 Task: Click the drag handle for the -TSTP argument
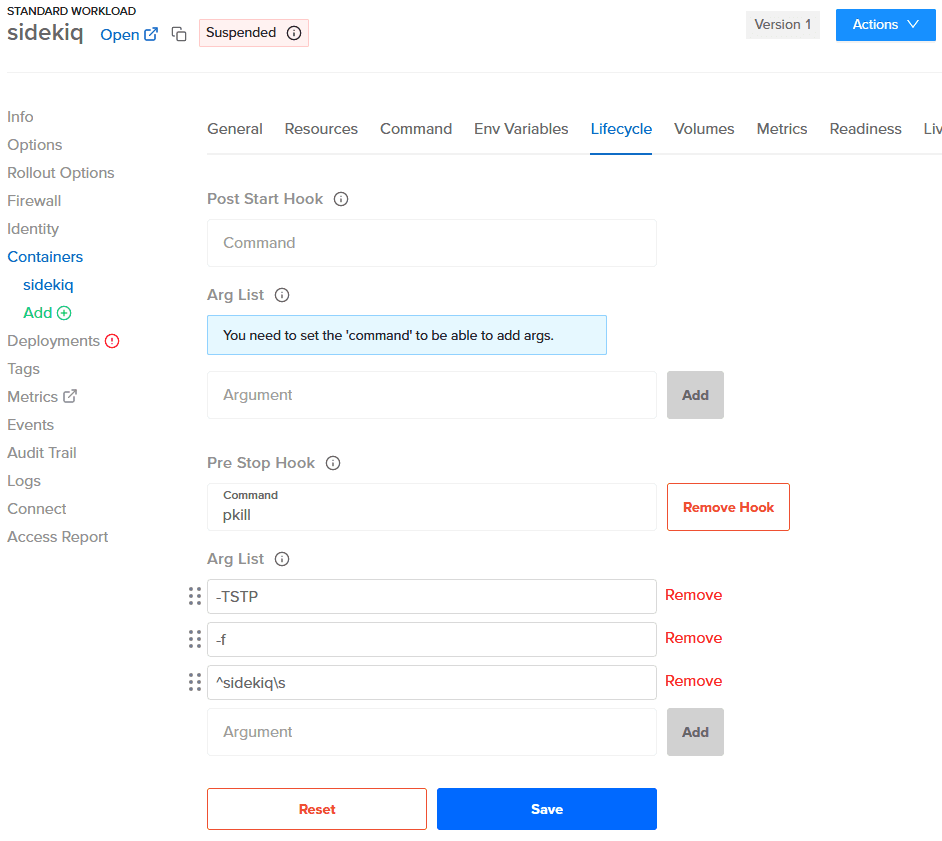[195, 596]
